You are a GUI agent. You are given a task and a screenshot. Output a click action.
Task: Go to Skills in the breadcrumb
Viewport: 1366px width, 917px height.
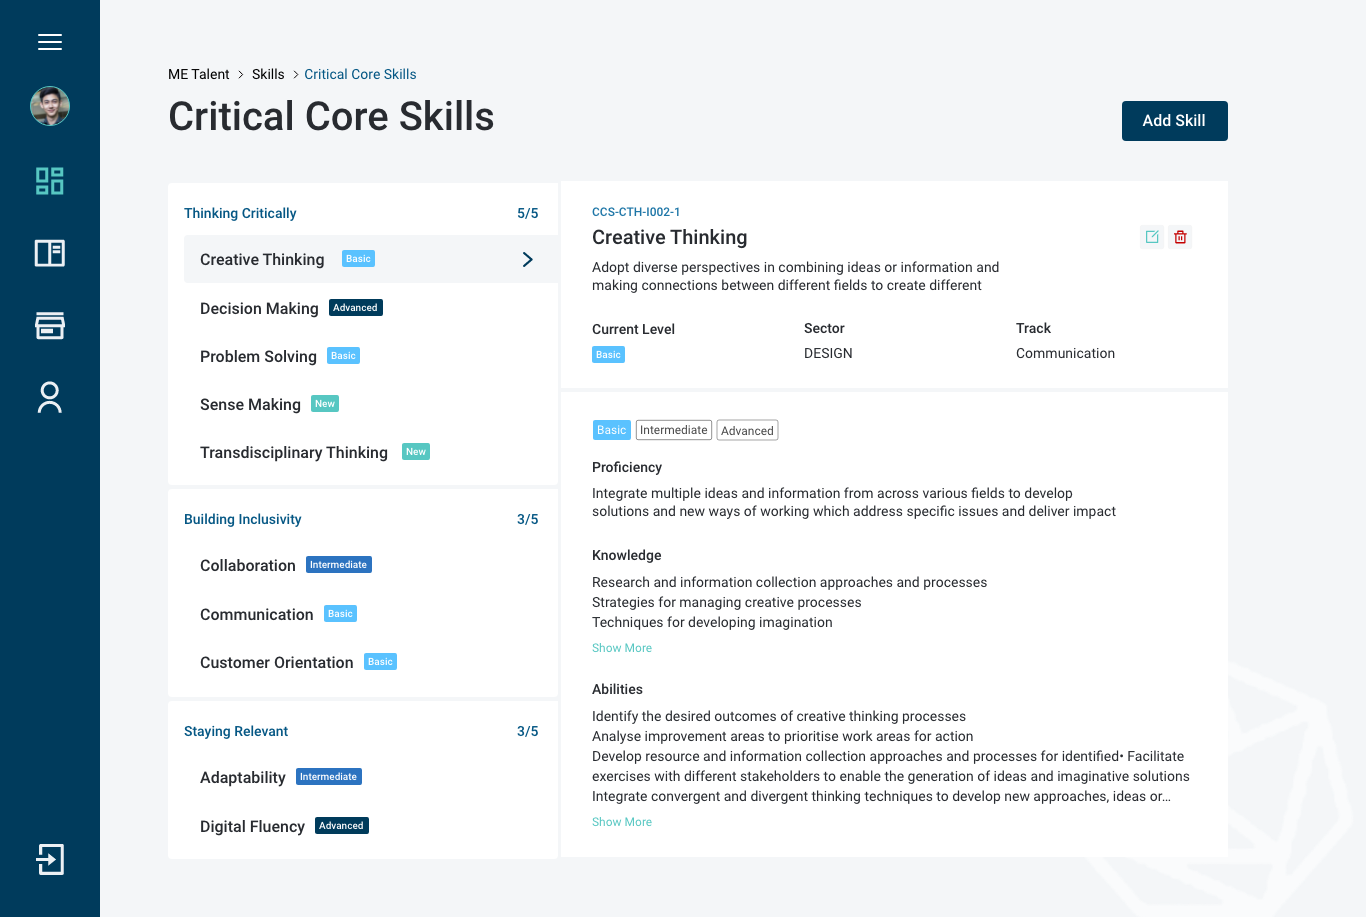pos(268,74)
